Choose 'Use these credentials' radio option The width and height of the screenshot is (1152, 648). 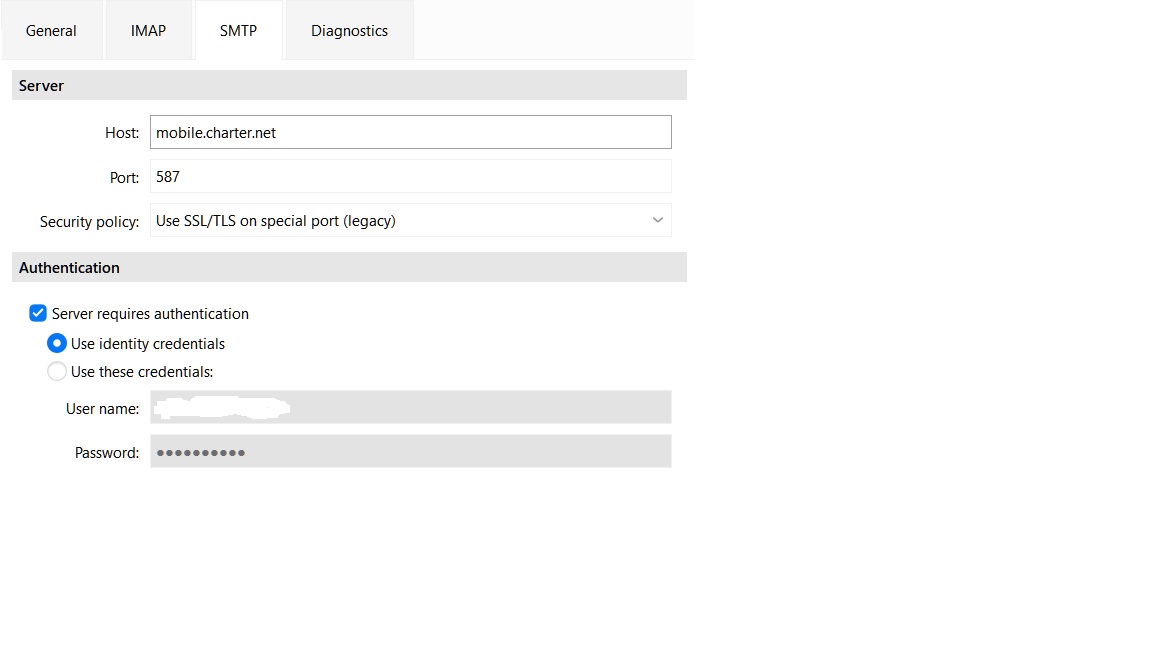[x=57, y=371]
